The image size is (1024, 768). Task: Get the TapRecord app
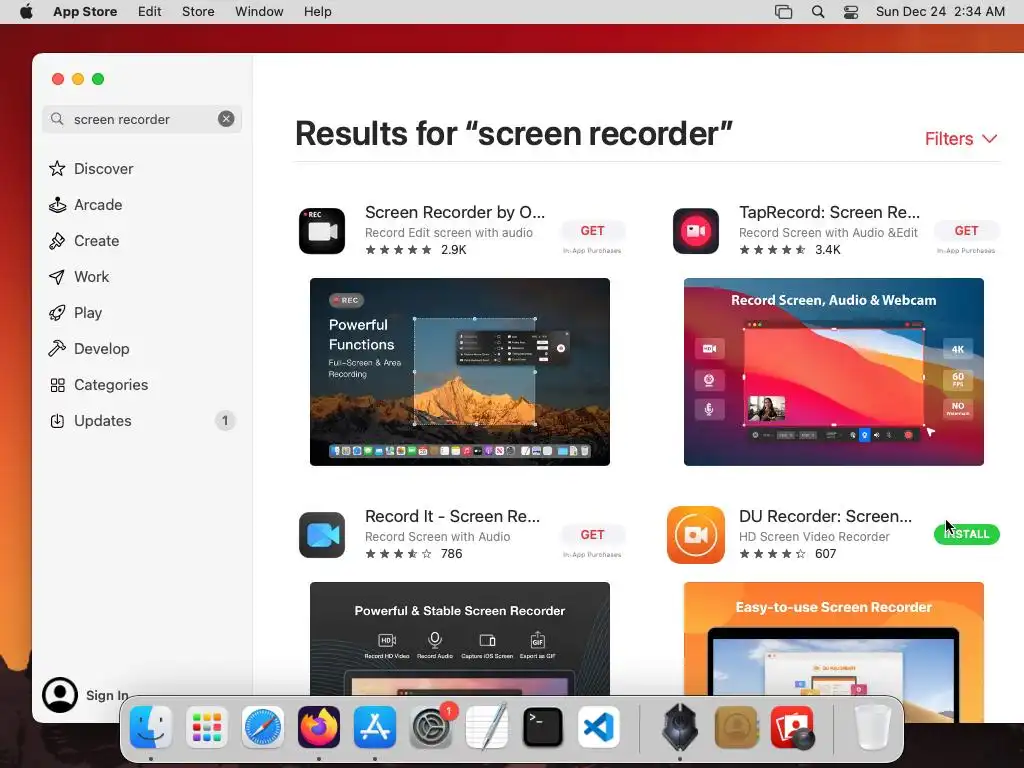(x=966, y=231)
